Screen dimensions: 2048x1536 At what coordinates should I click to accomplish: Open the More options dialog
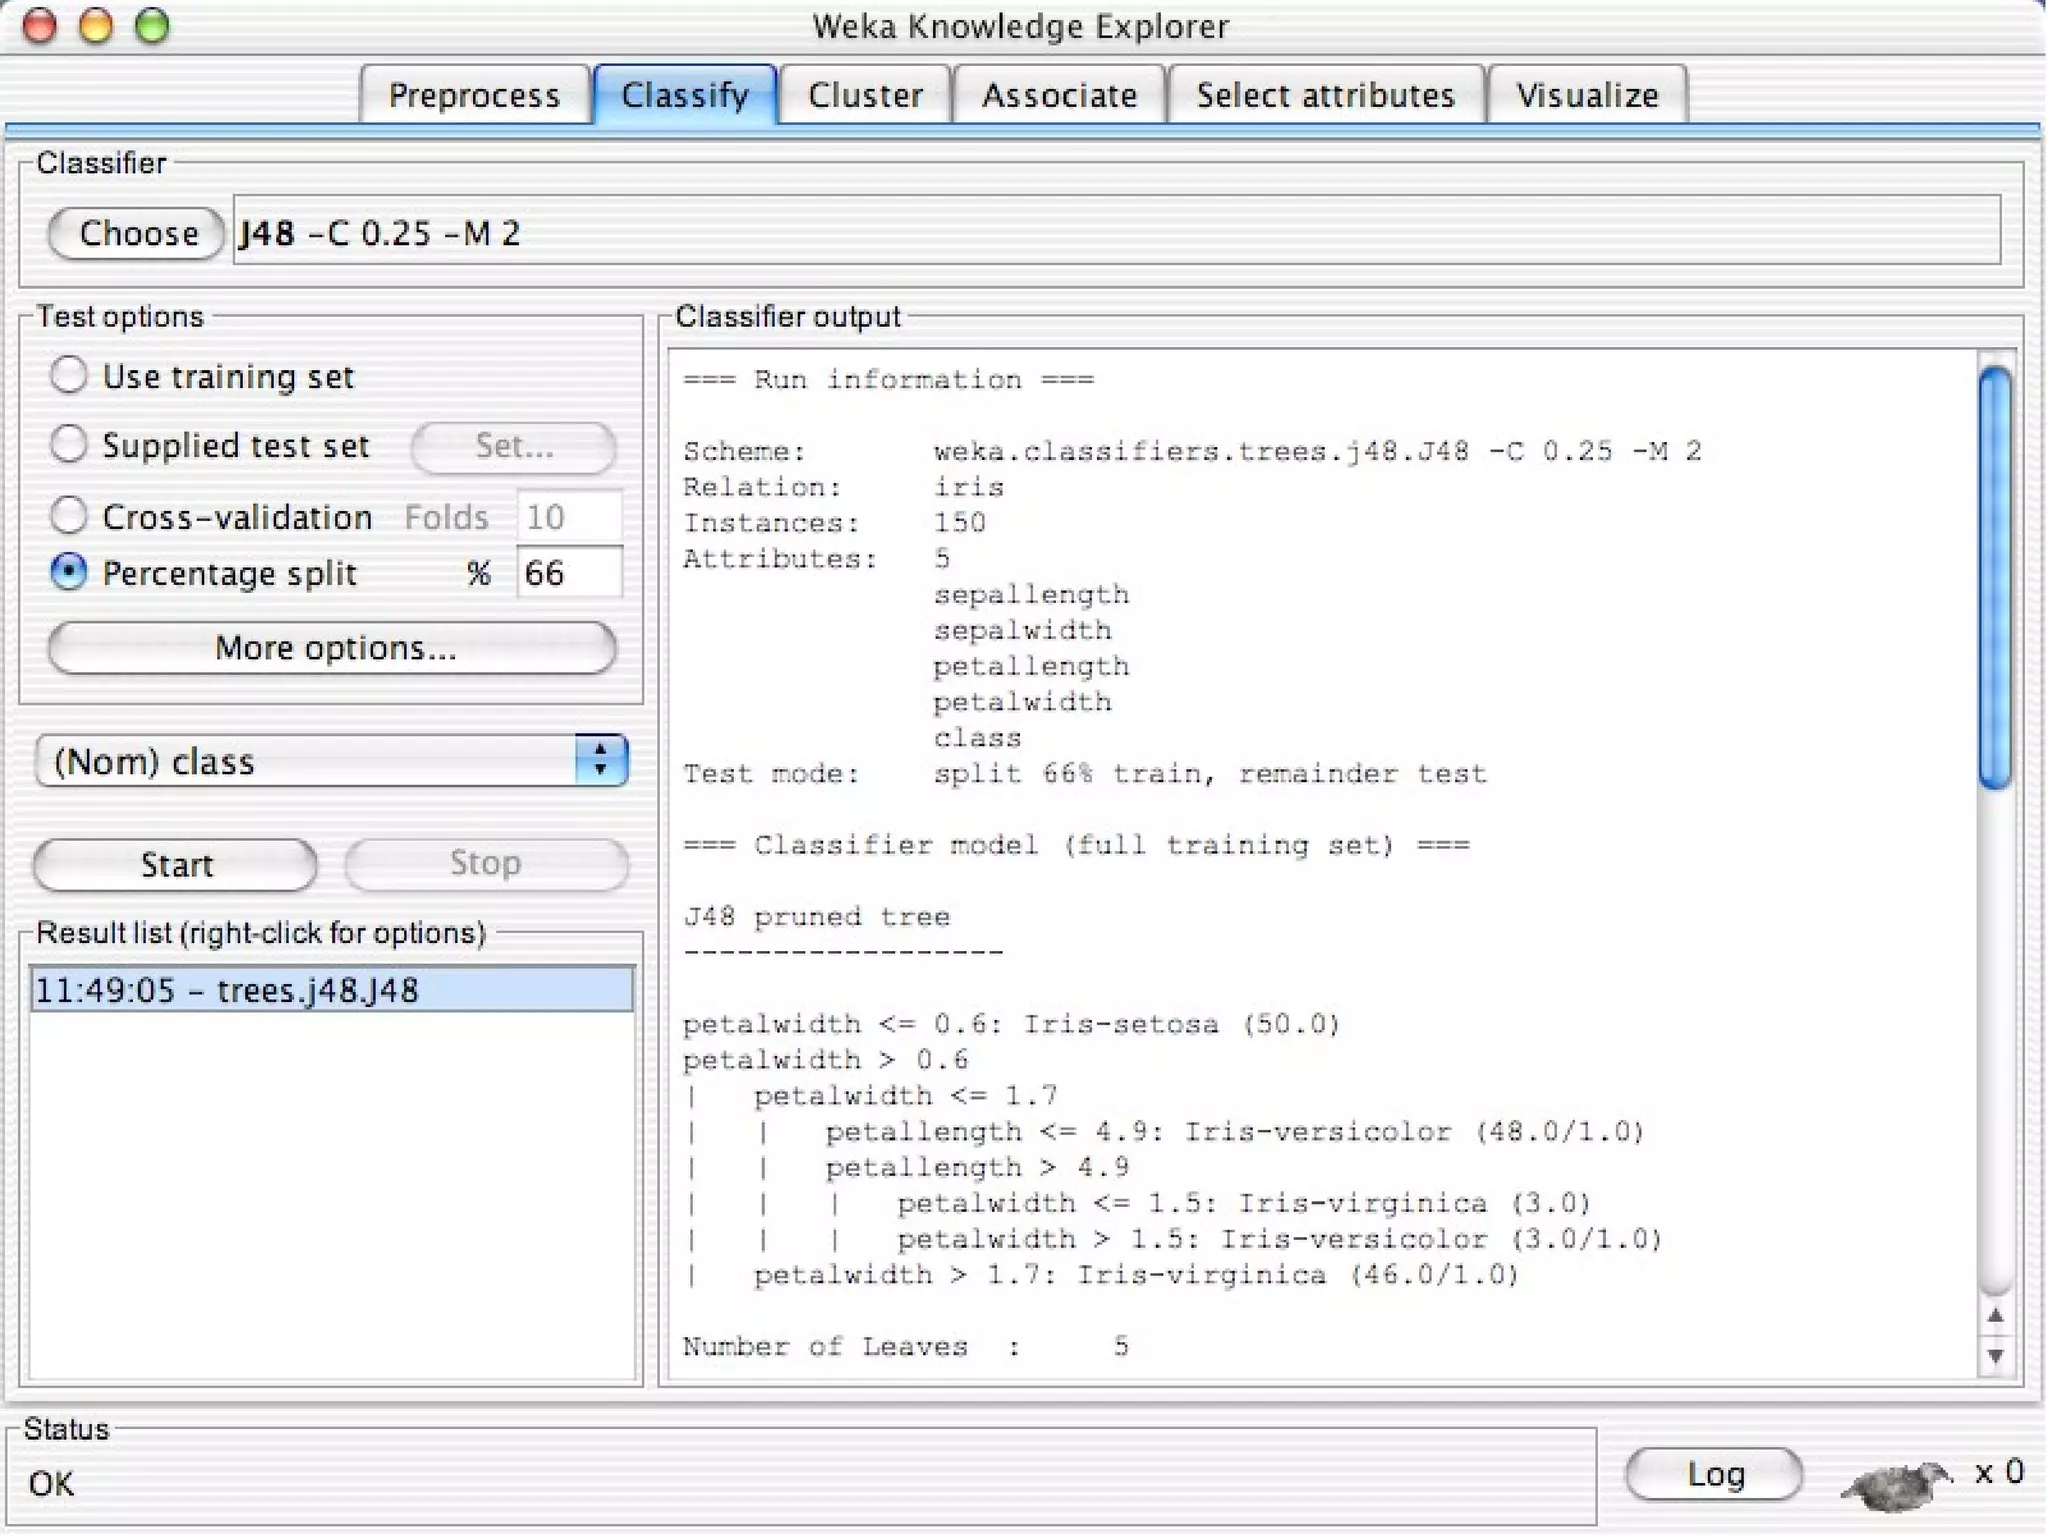(x=332, y=648)
